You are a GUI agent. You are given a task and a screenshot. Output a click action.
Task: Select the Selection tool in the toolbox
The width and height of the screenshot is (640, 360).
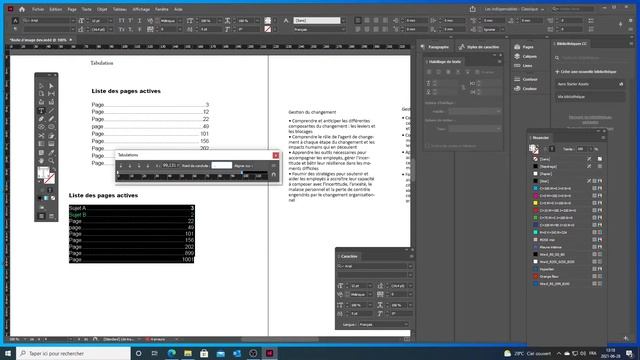tap(41, 86)
